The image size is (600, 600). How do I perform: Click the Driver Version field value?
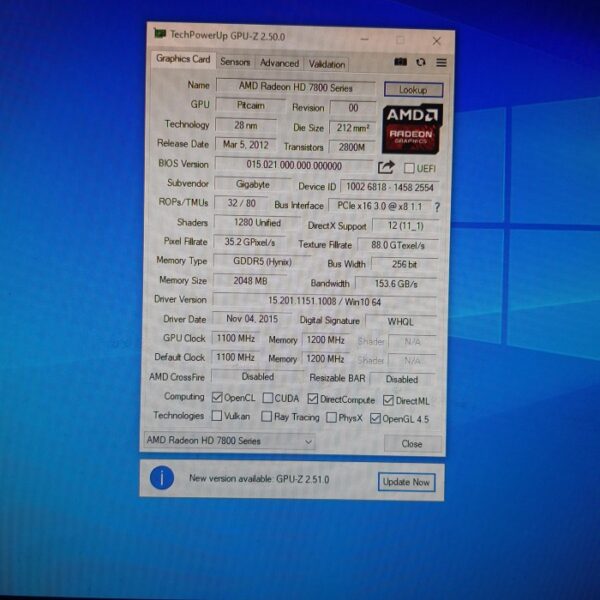(x=324, y=302)
